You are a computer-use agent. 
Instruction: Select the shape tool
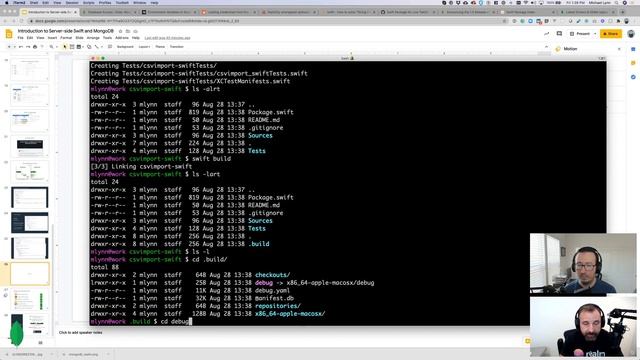pos(89,47)
